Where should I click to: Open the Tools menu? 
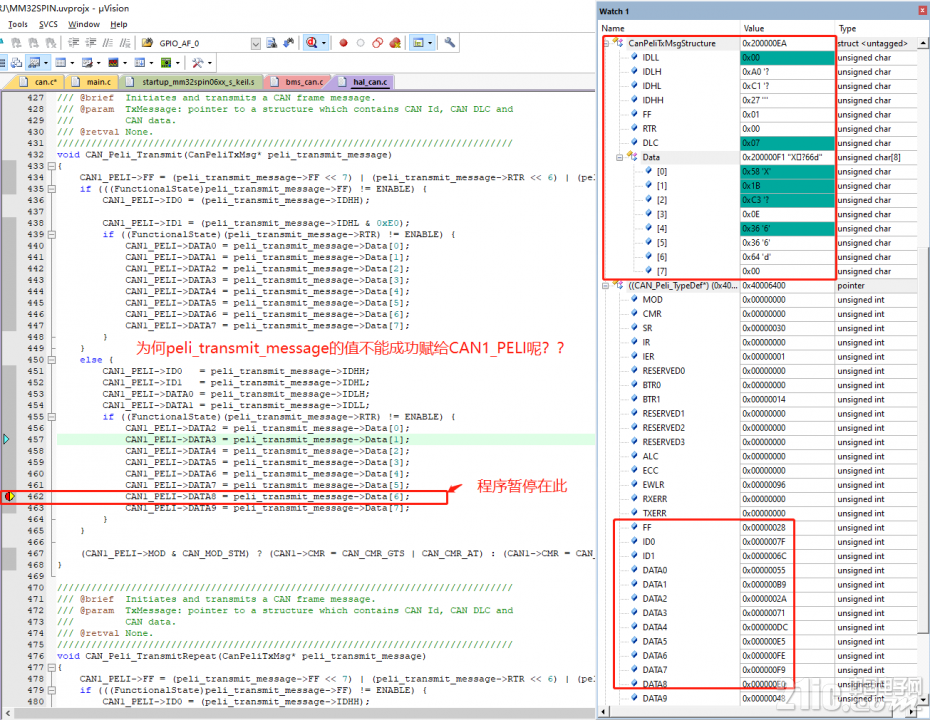coord(18,24)
